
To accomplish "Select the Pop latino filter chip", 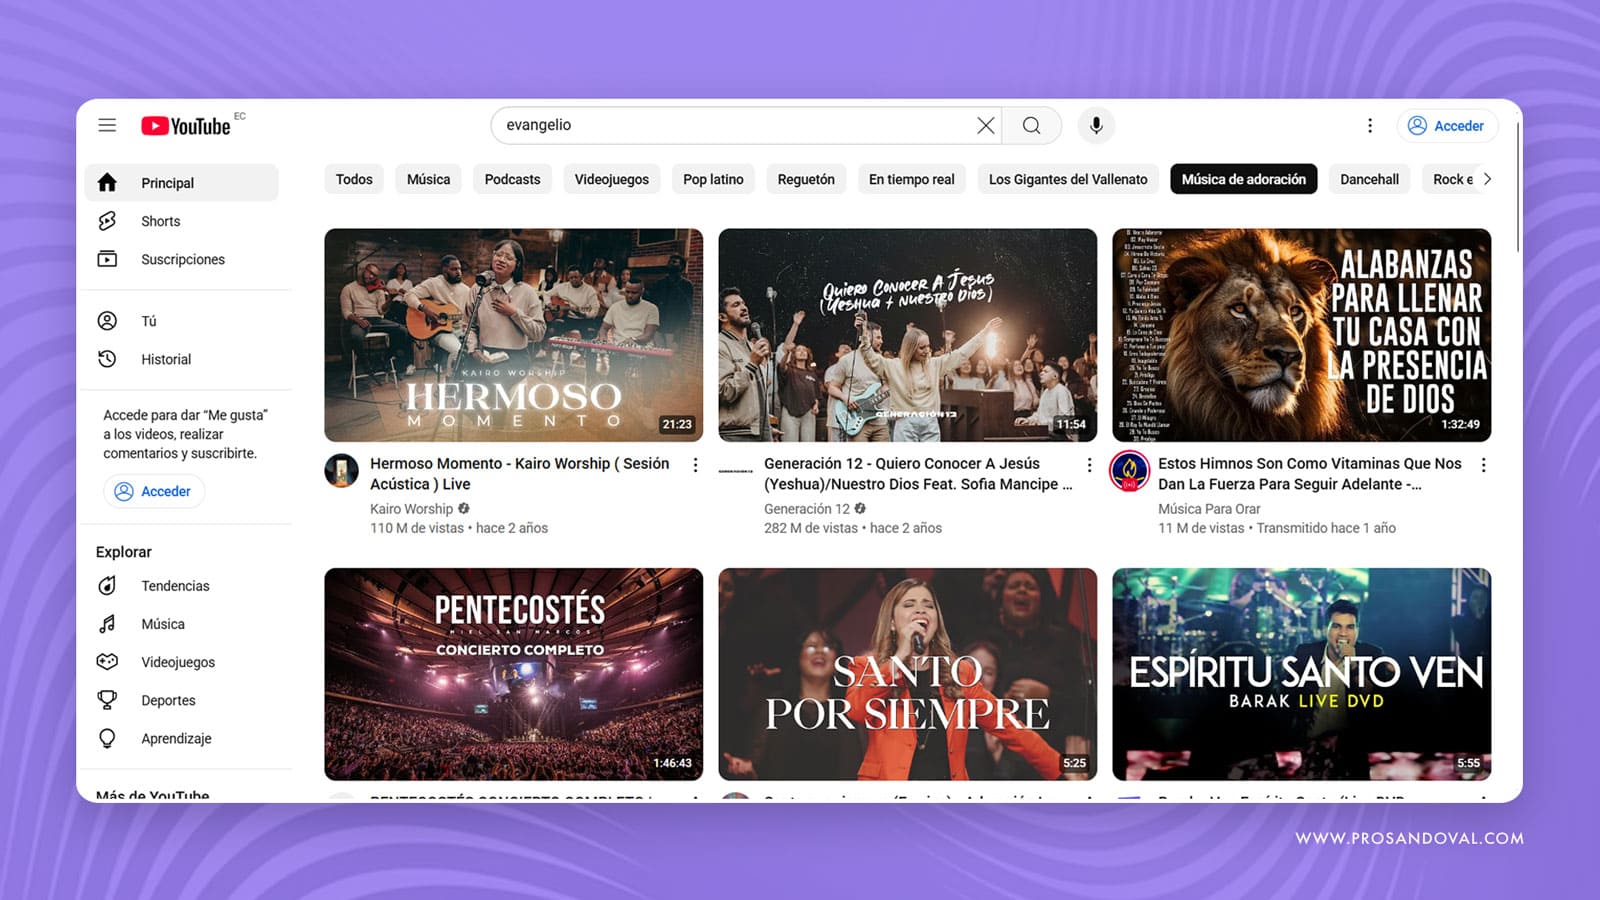I will 713,179.
